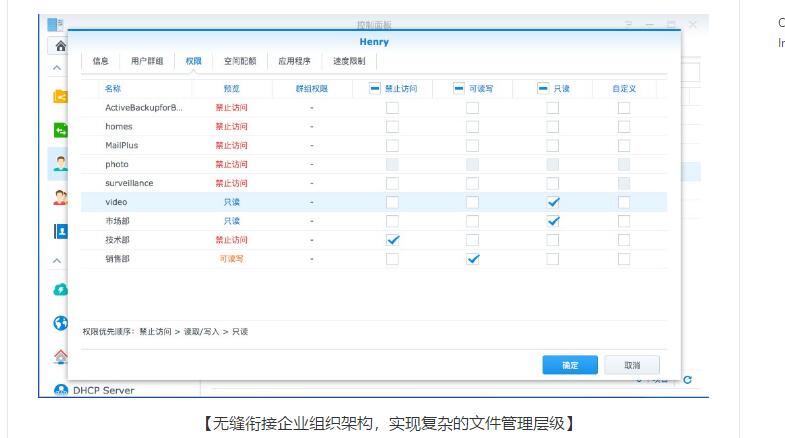Screen dimensions: 785x438
Task: Click the refresh icon at bottom right
Action: coord(687,379)
